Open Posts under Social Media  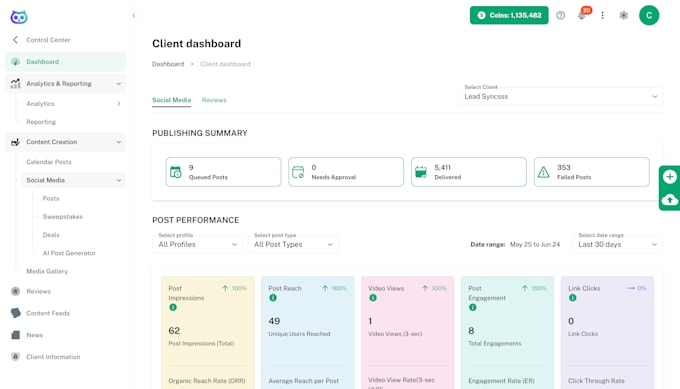pos(51,198)
